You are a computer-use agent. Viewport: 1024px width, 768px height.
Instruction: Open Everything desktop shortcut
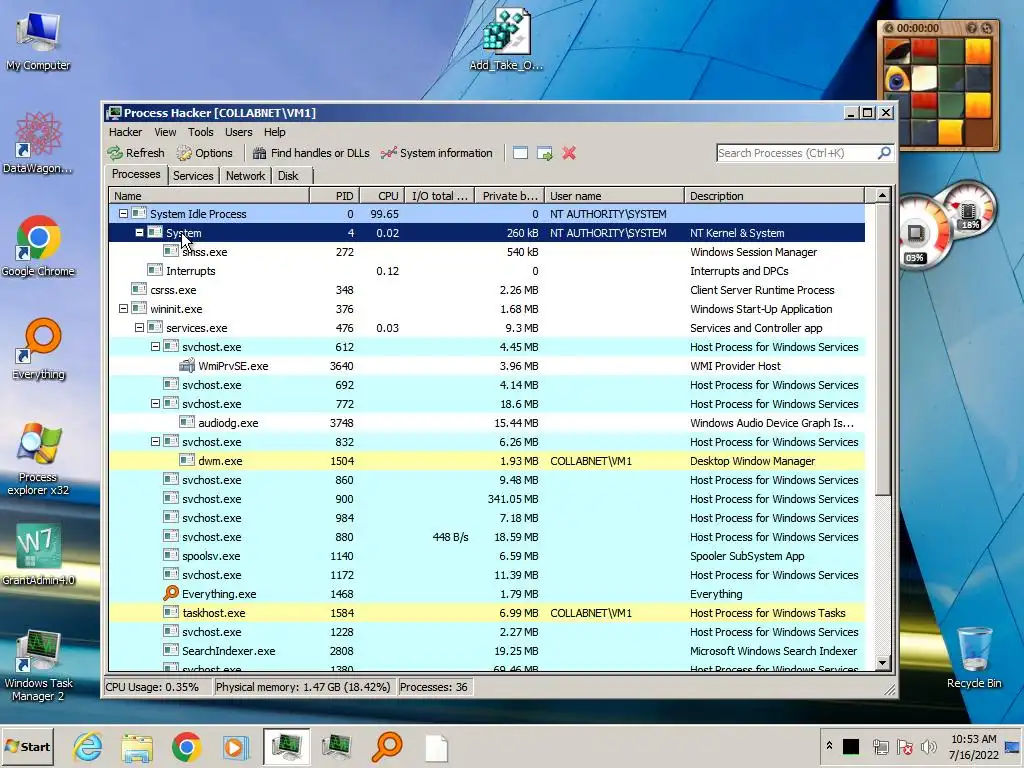pyautogui.click(x=39, y=349)
